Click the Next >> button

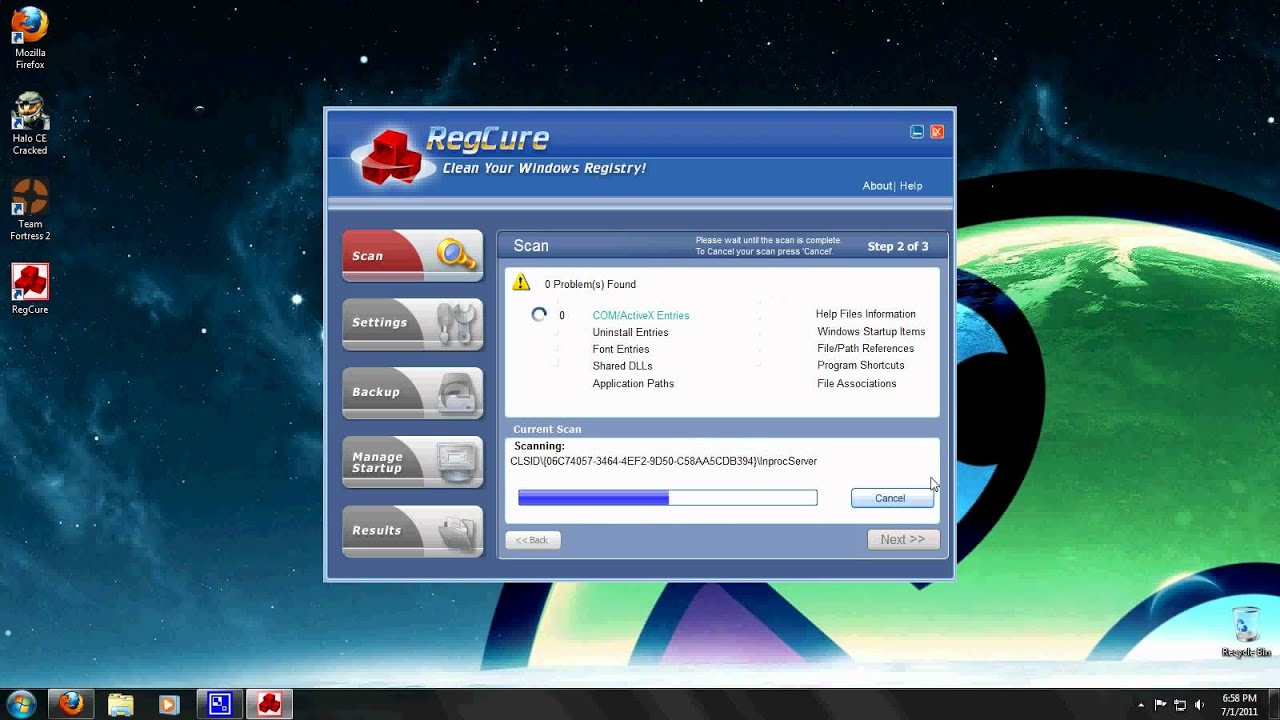(x=903, y=539)
